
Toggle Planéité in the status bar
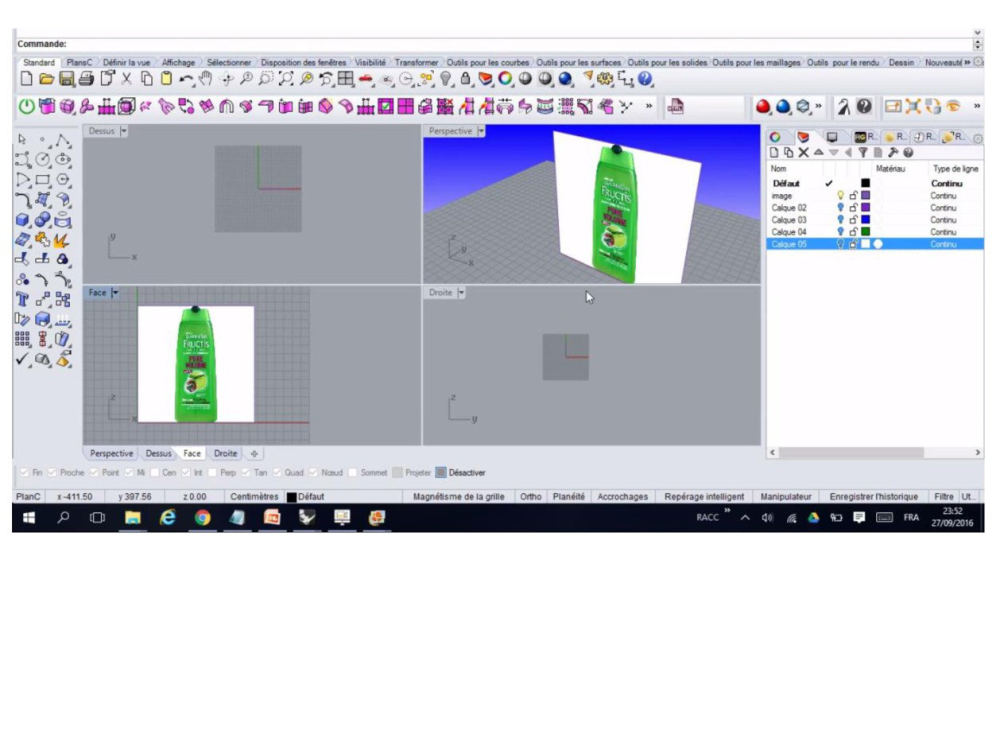pyautogui.click(x=569, y=497)
